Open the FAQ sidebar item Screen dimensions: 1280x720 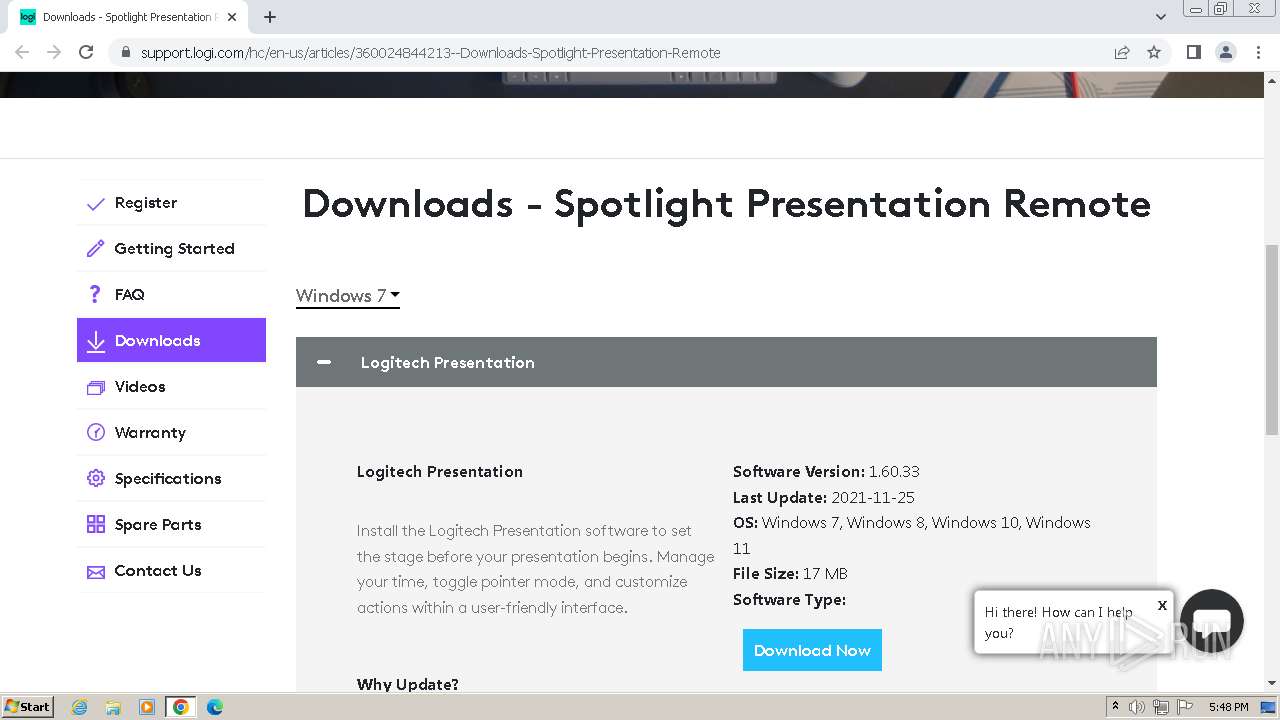(171, 295)
